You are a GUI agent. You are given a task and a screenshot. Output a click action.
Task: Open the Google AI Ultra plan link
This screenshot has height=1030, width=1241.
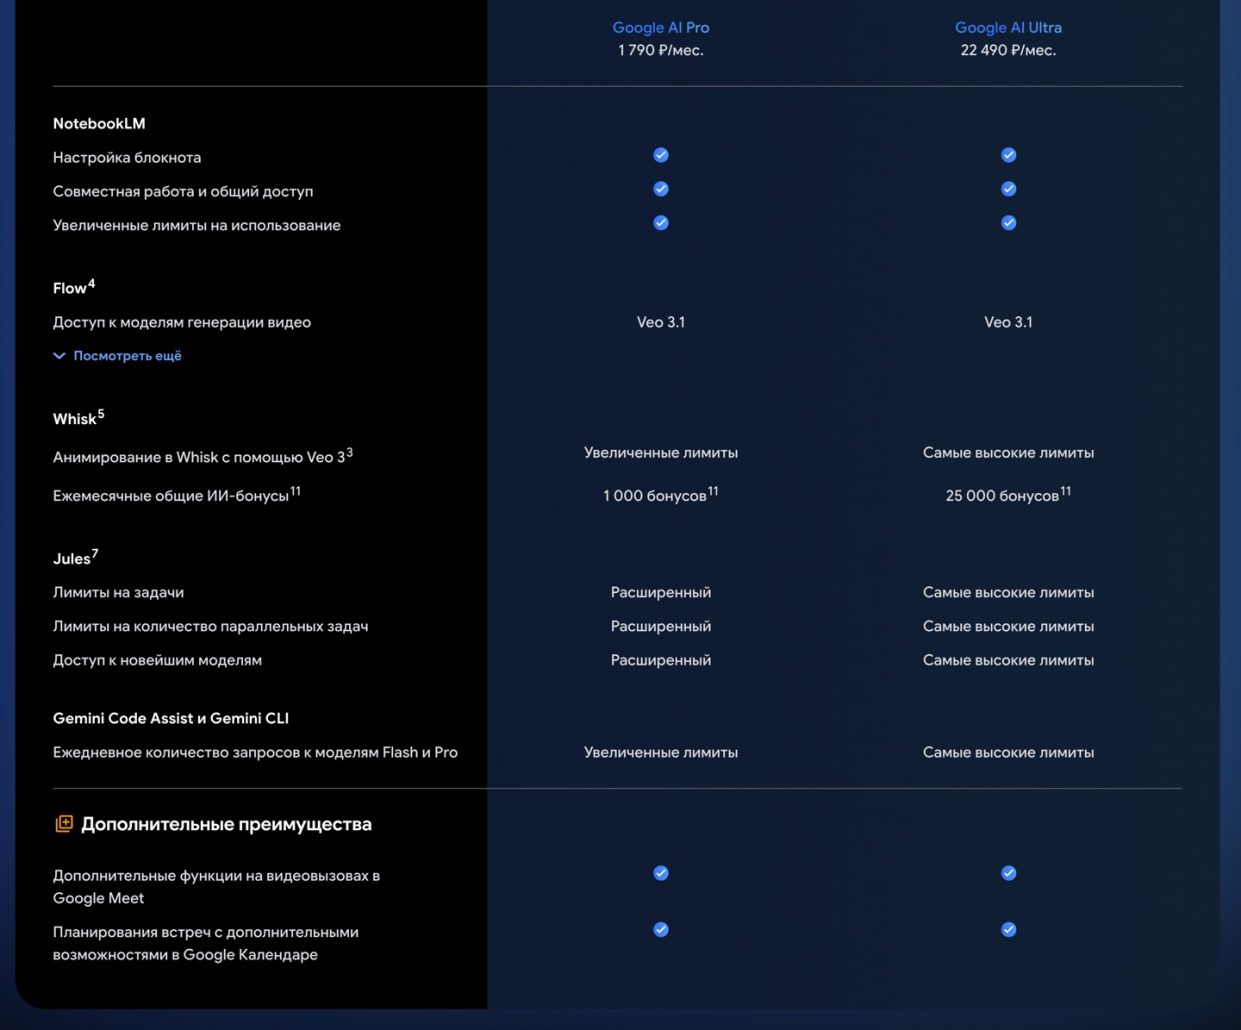pos(1008,28)
